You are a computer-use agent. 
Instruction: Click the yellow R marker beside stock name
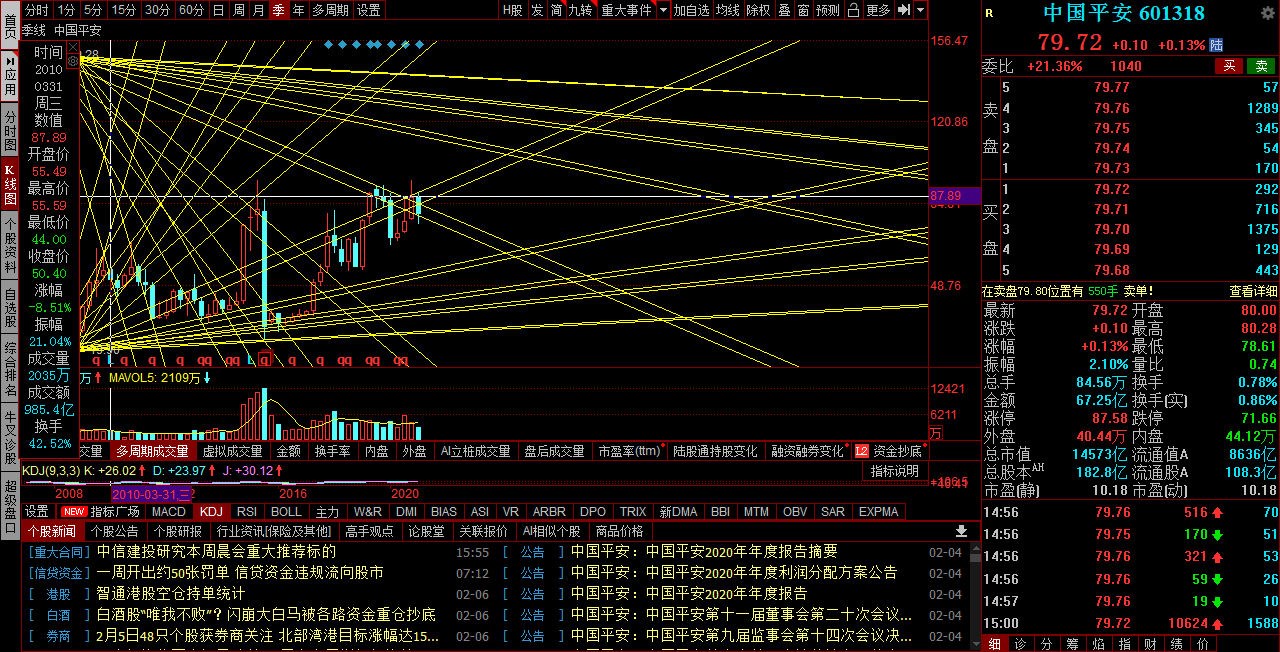(x=989, y=14)
